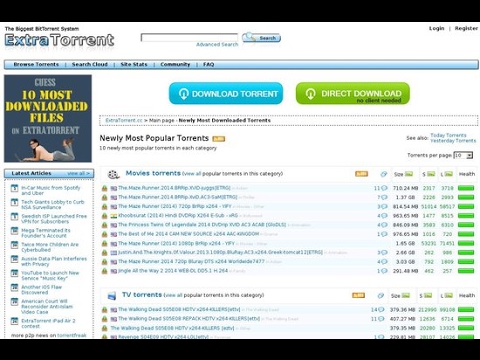
Task: Sort Movies torrents by Leechers icon
Action: tap(448, 174)
